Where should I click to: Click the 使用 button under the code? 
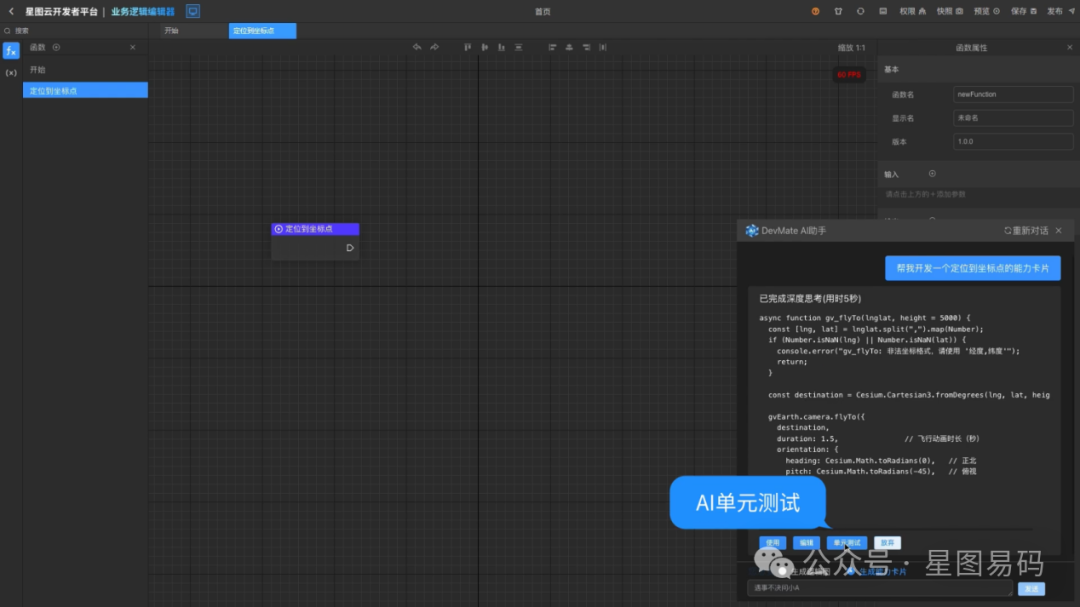[772, 543]
